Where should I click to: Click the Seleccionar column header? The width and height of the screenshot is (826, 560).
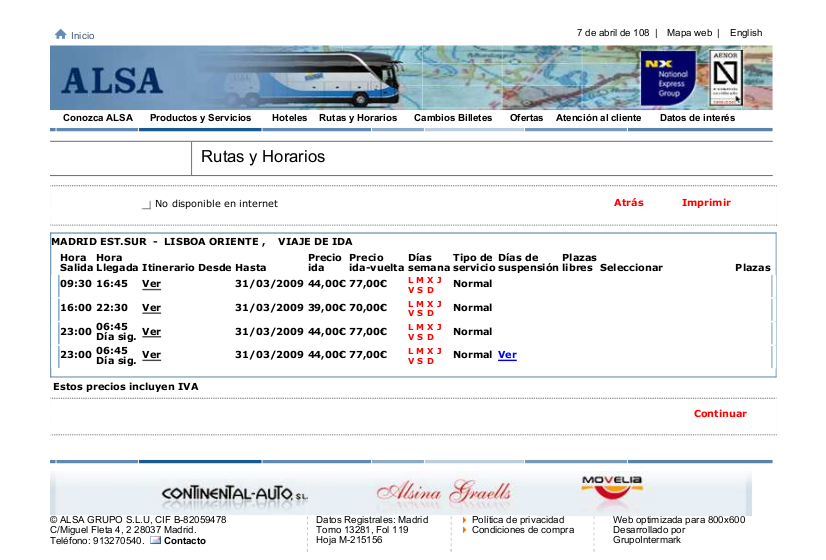pos(631,268)
